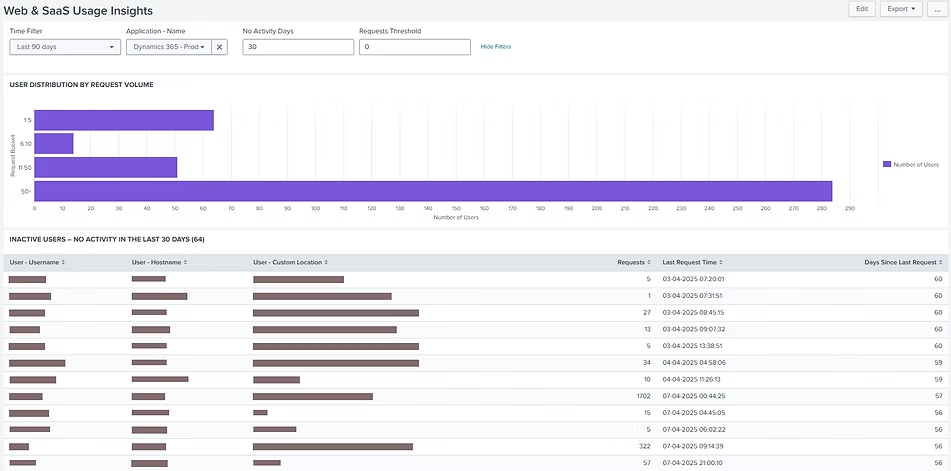Clear the Application Name filter with X
Viewport: 951px width, 471px height.
(x=220, y=47)
